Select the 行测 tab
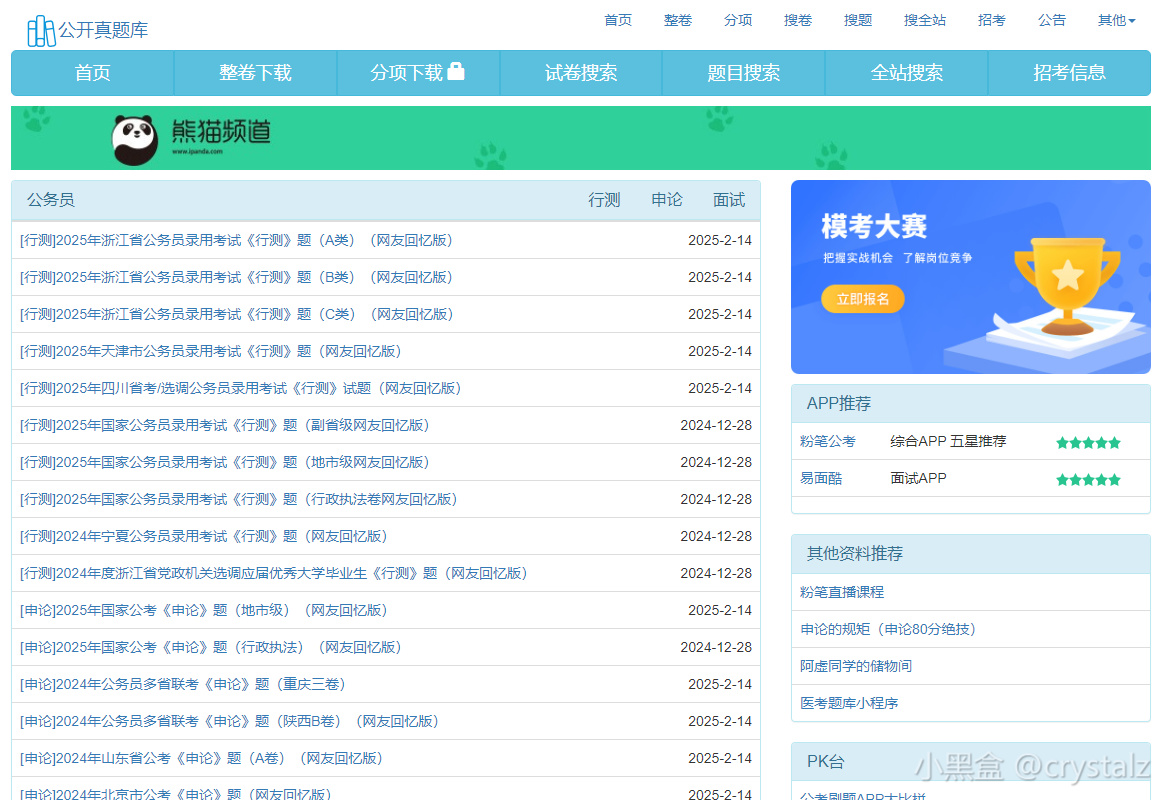The width and height of the screenshot is (1166, 800). pos(604,199)
